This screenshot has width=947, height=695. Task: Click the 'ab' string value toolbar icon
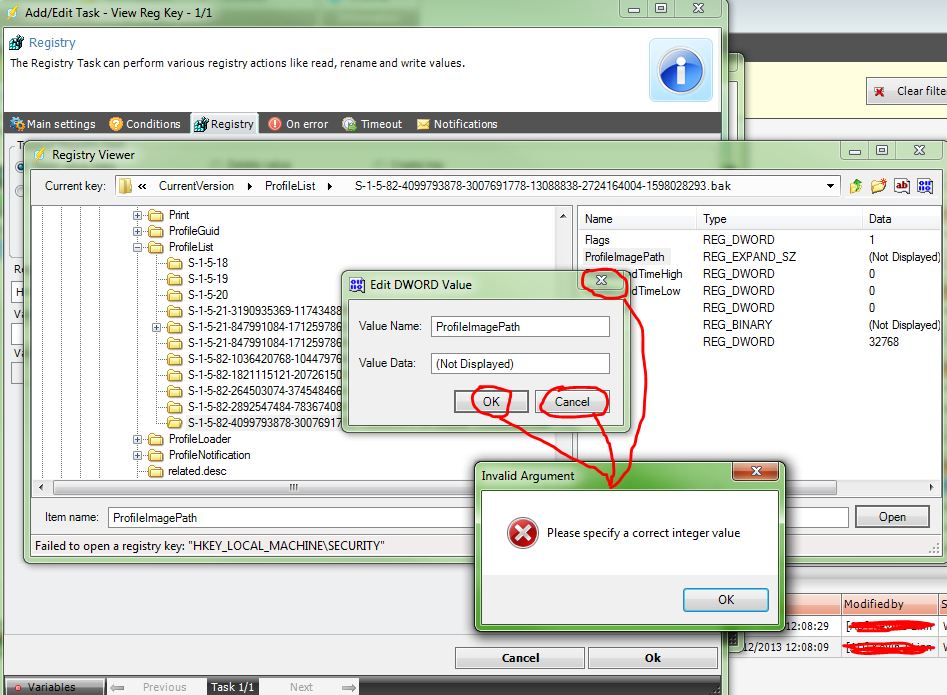902,186
